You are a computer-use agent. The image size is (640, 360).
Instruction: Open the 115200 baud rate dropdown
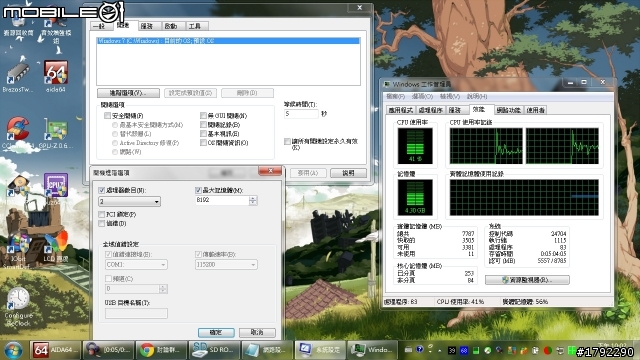tap(226, 264)
